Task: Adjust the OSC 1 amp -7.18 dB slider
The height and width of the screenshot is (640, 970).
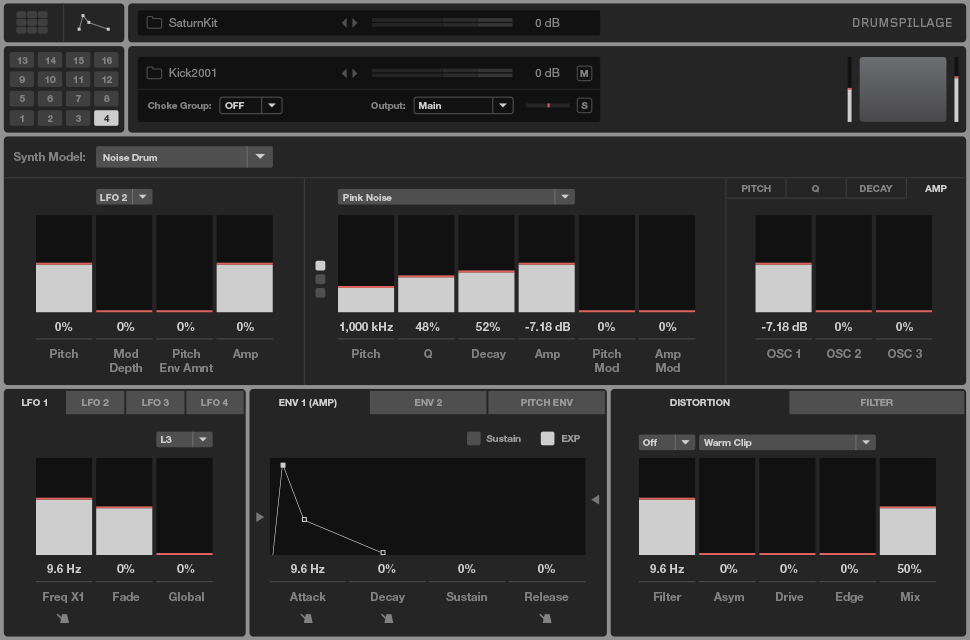Action: point(783,263)
